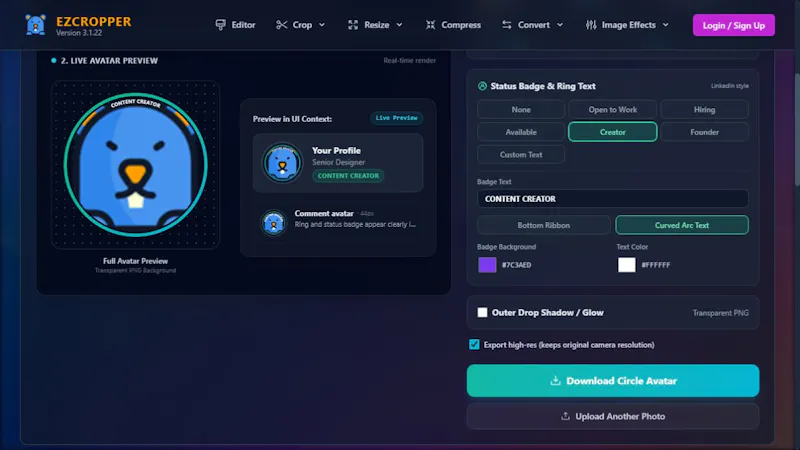Viewport: 800px width, 450px height.
Task: Click the #FFFFFF hex value
Action: [656, 265]
